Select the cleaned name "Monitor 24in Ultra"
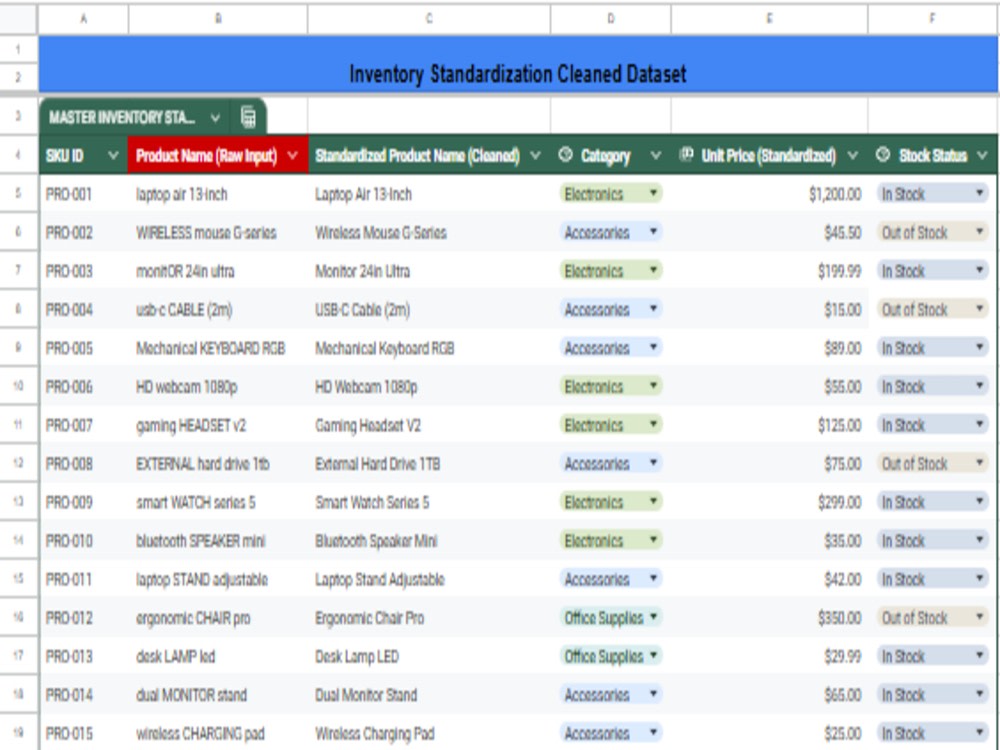The height and width of the screenshot is (750, 1000). (x=429, y=271)
